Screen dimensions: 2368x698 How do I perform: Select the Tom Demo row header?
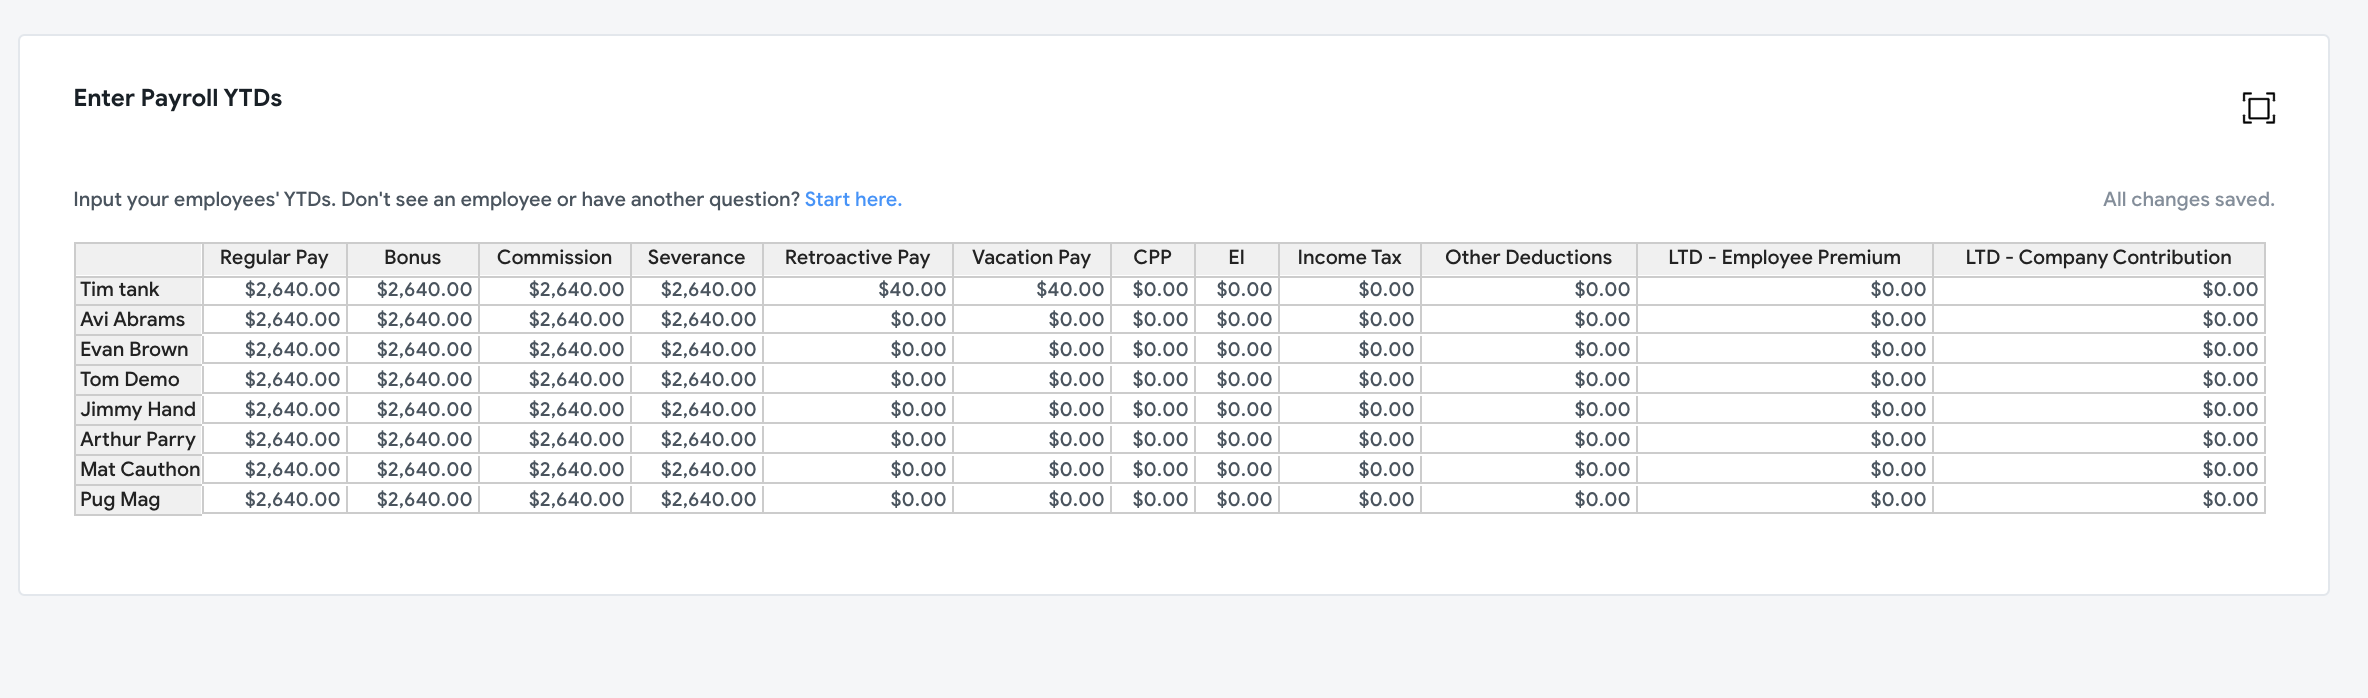click(139, 380)
